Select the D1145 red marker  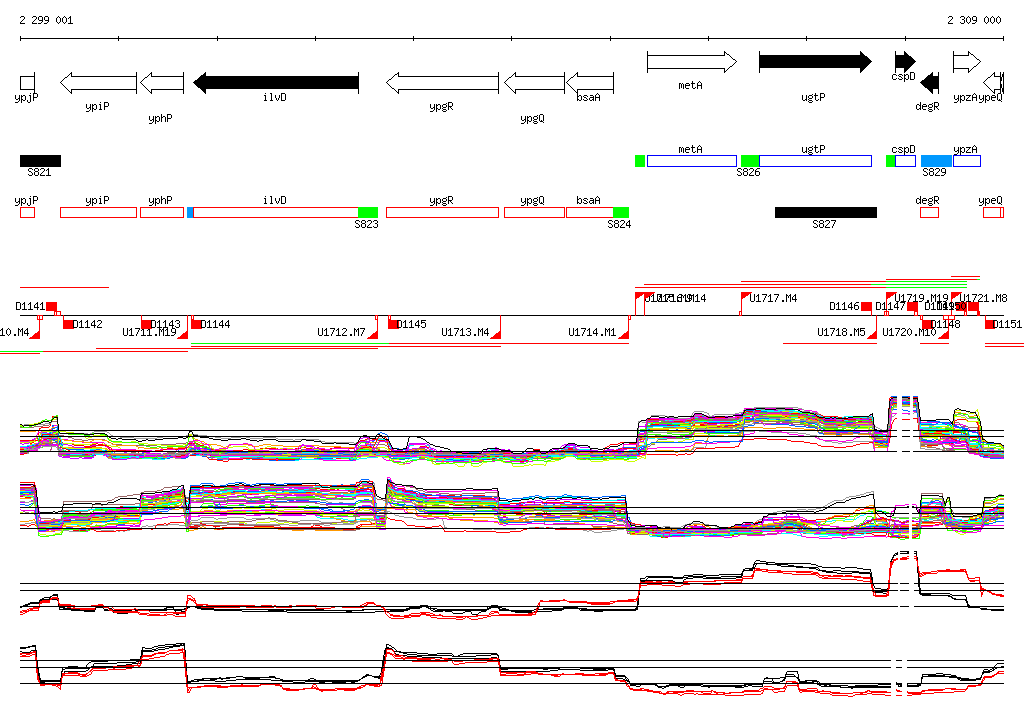tap(394, 324)
